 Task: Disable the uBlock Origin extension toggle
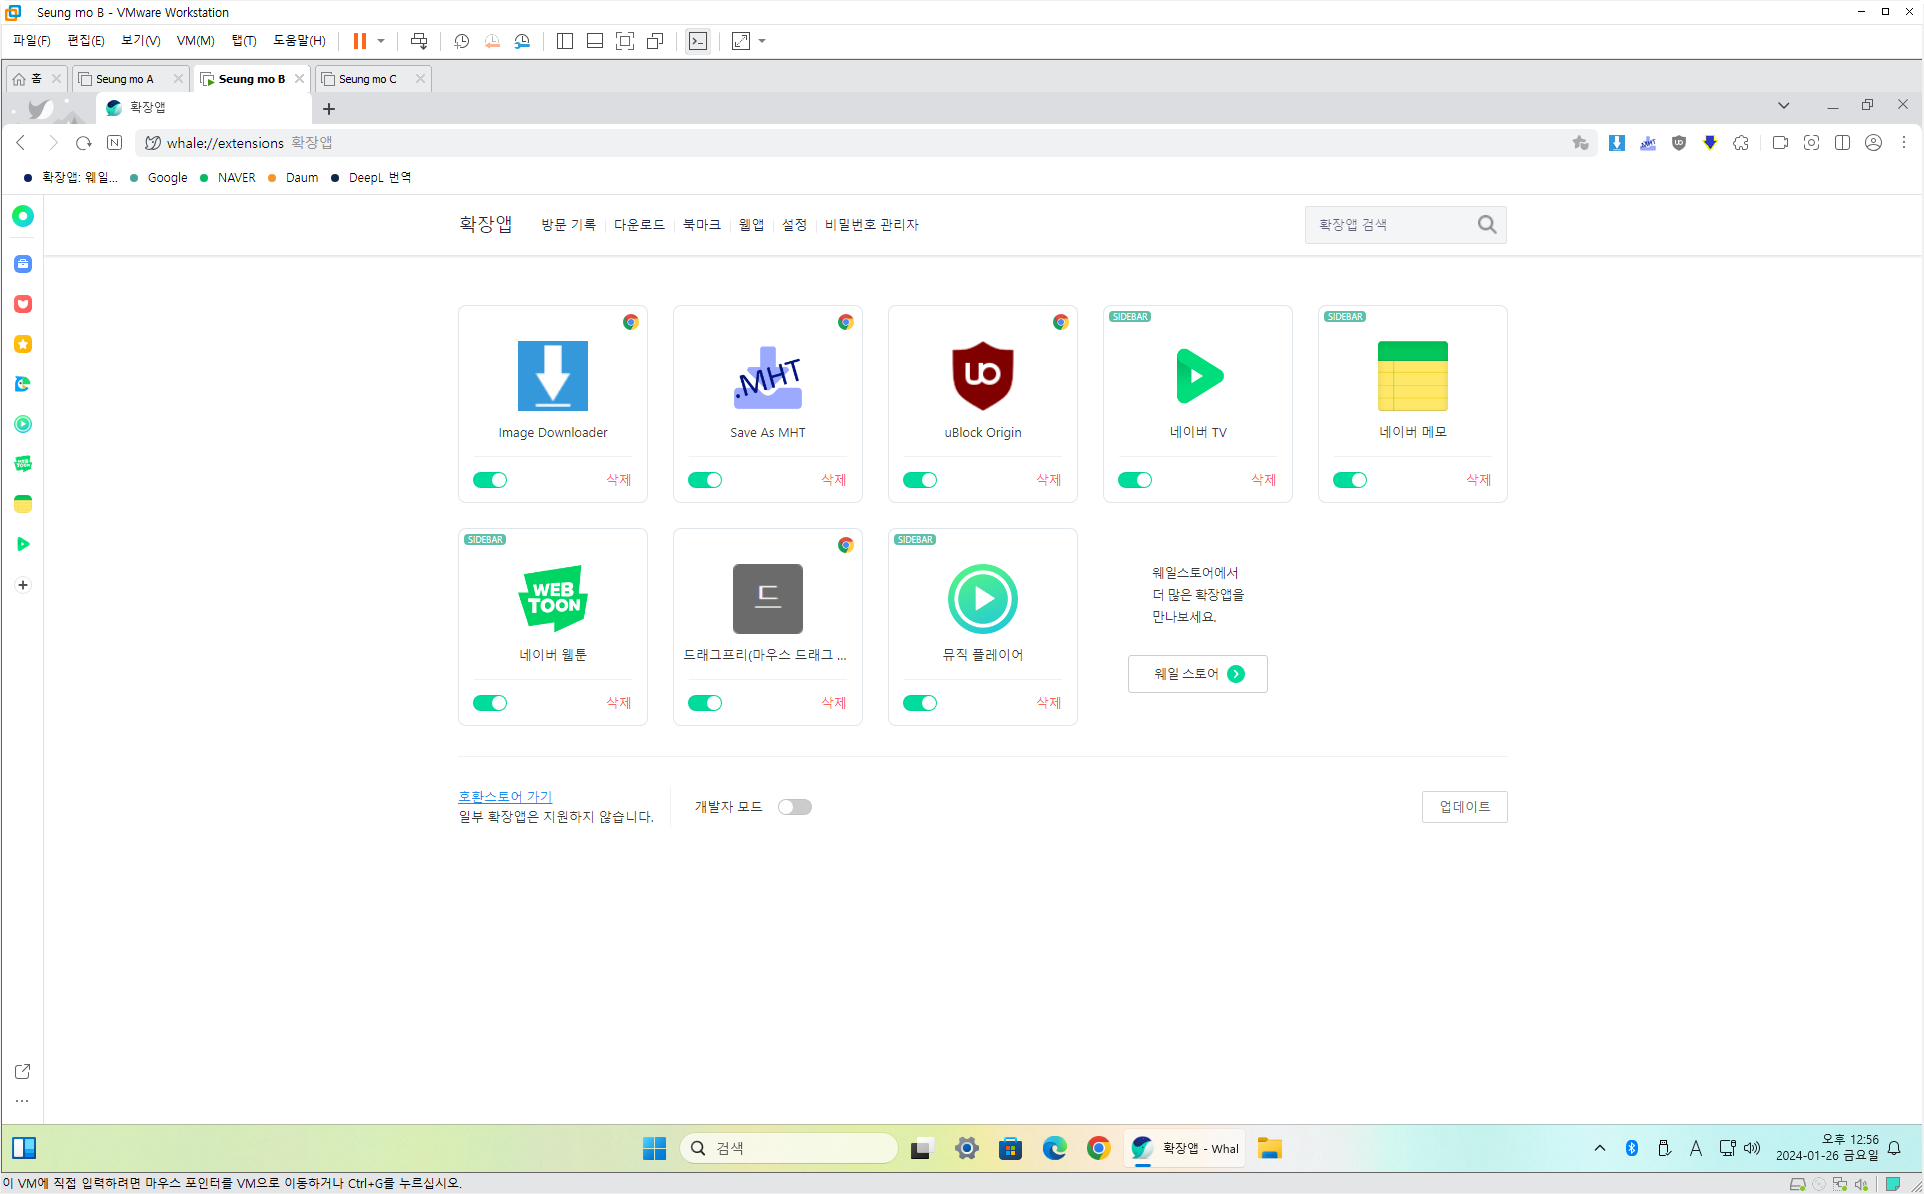[x=920, y=480]
